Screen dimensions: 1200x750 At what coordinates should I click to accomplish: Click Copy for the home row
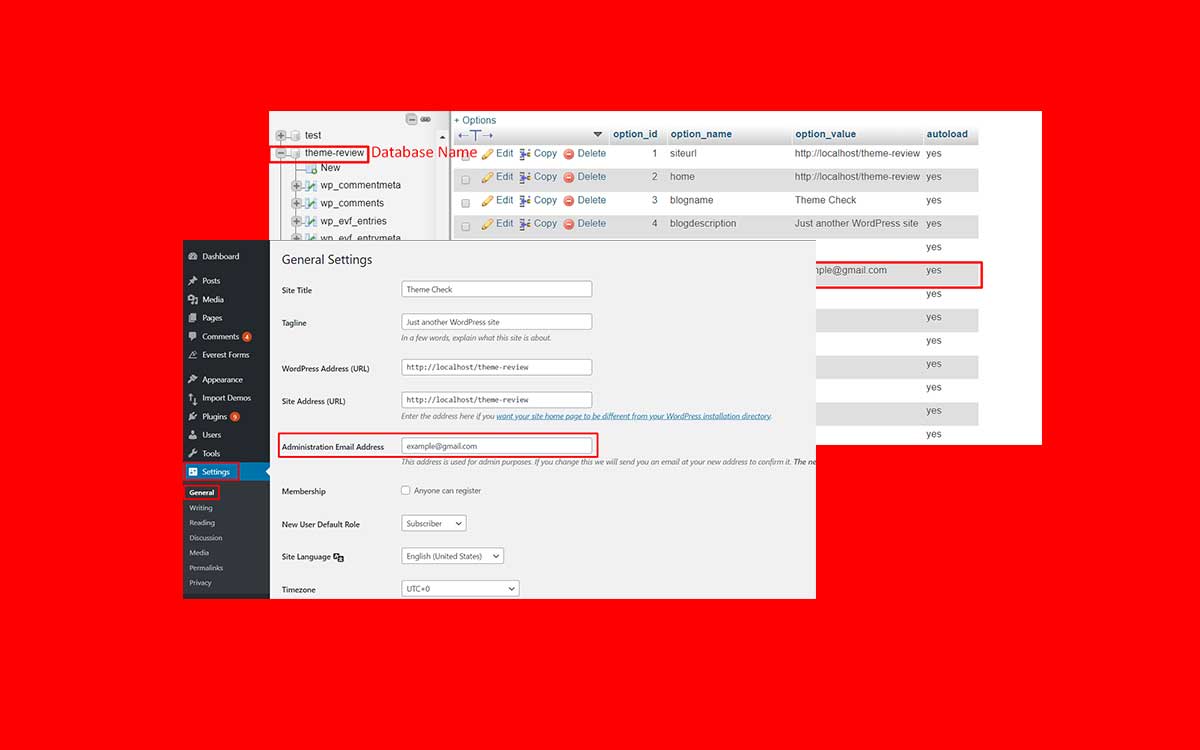[538, 177]
